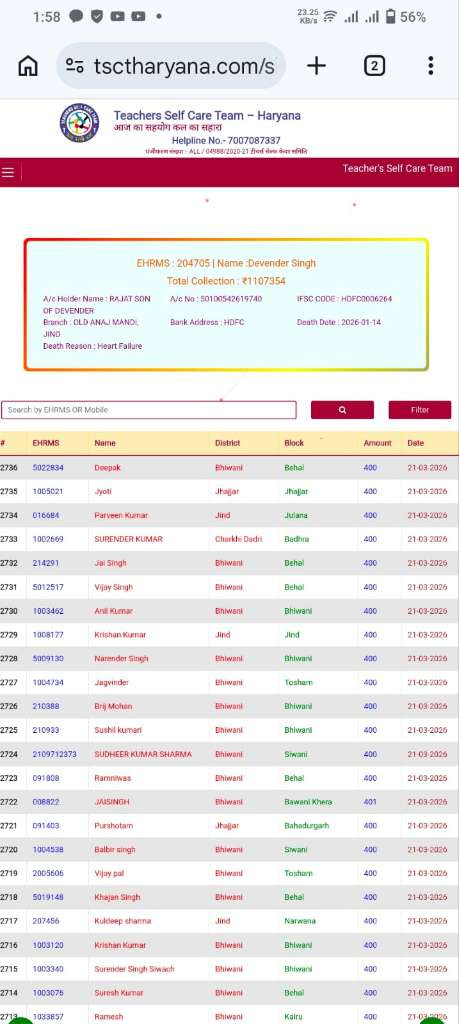The image size is (459, 1024).
Task: Click the A/c No 50100542619740 text
Action: point(216,298)
